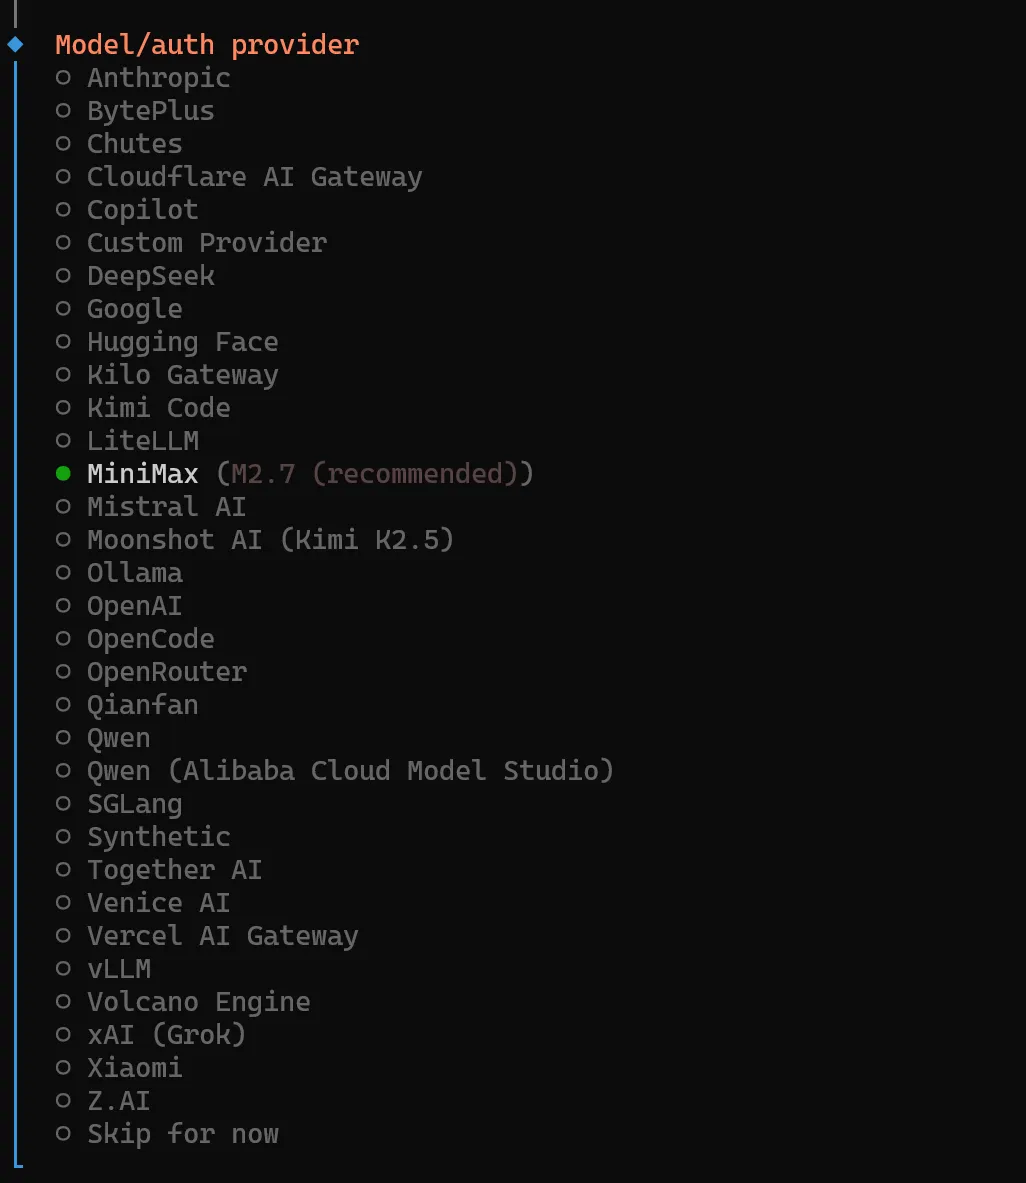
Task: Click Skip for now
Action: pos(182,1134)
